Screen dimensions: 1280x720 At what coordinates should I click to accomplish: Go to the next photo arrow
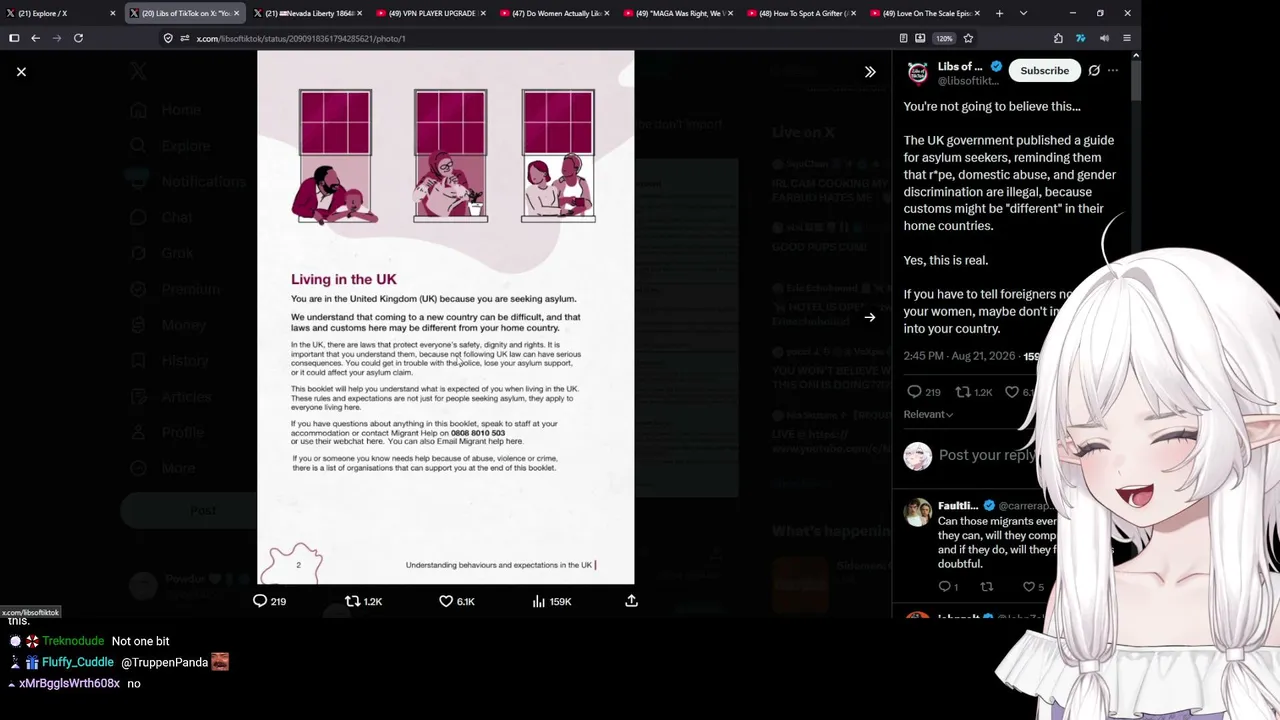pyautogui.click(x=870, y=318)
